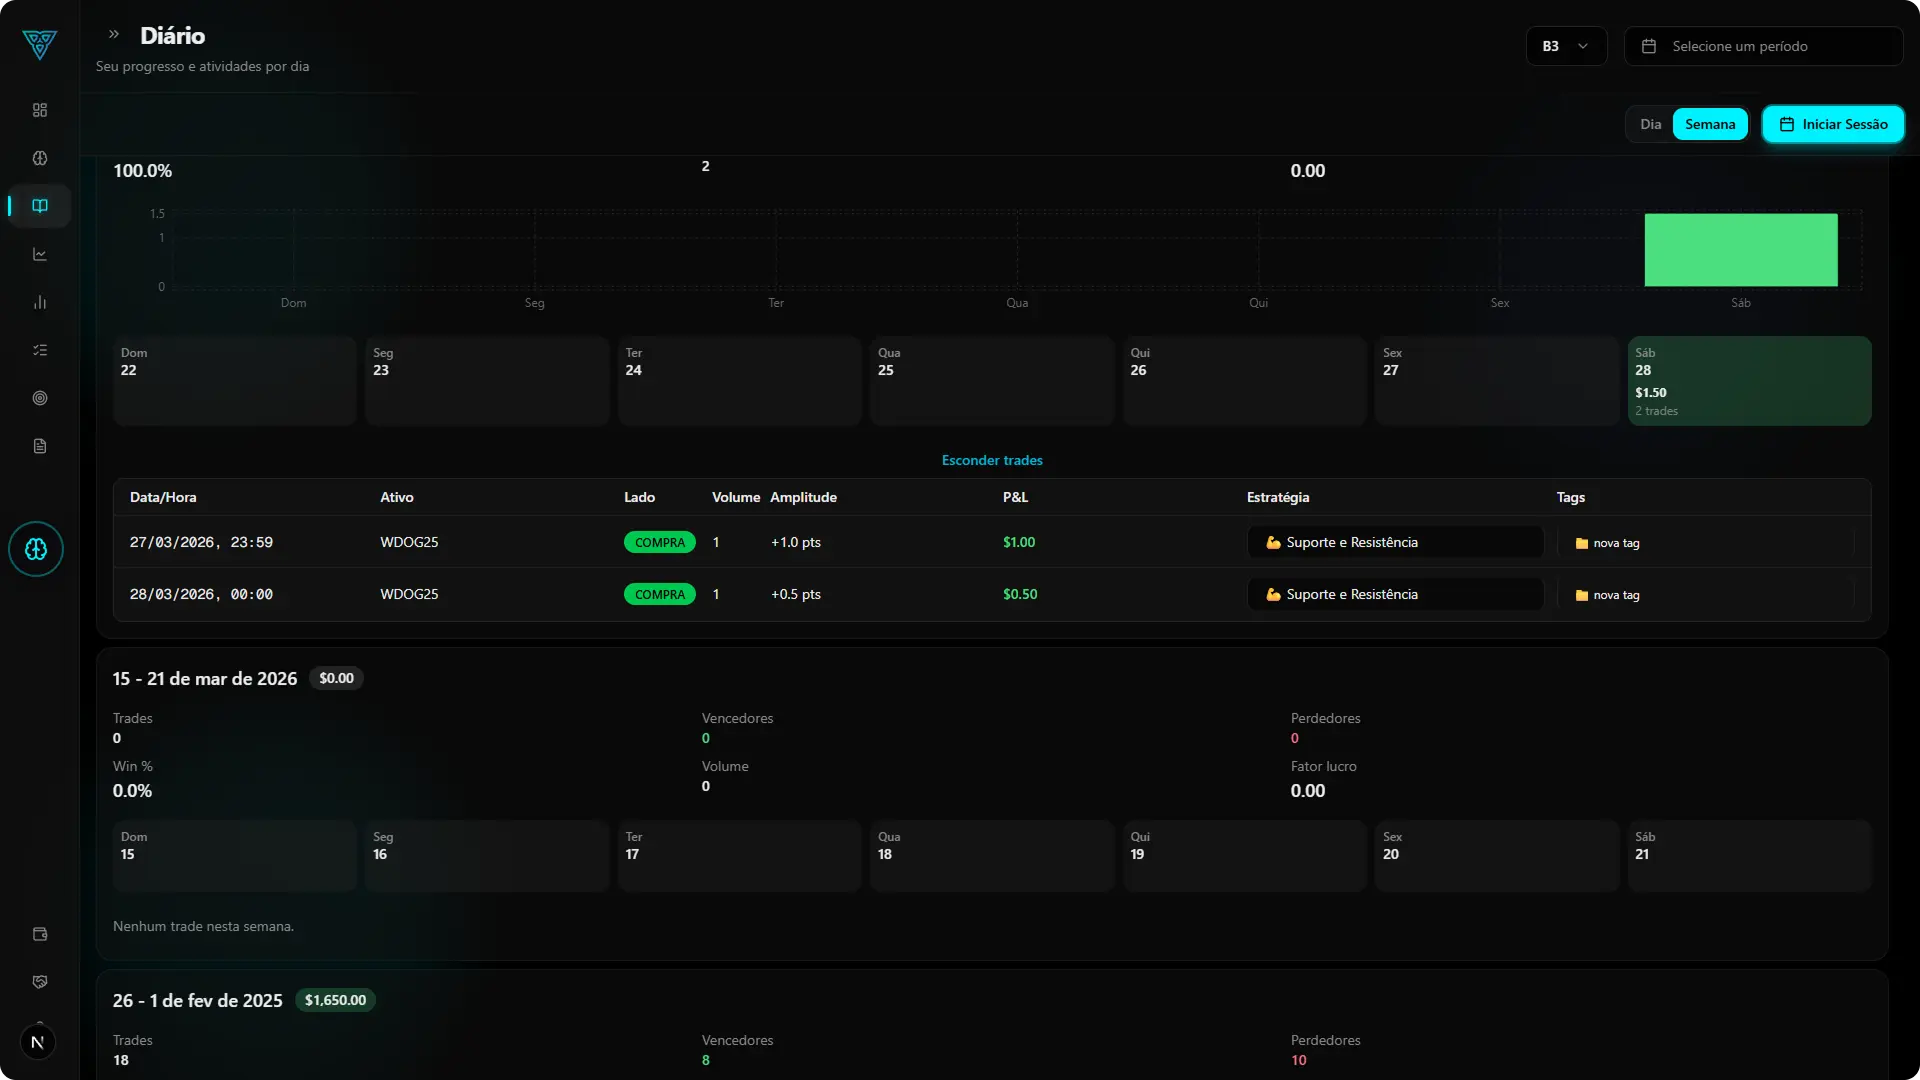
Task: Collapse the header with the double chevron
Action: click(x=113, y=34)
